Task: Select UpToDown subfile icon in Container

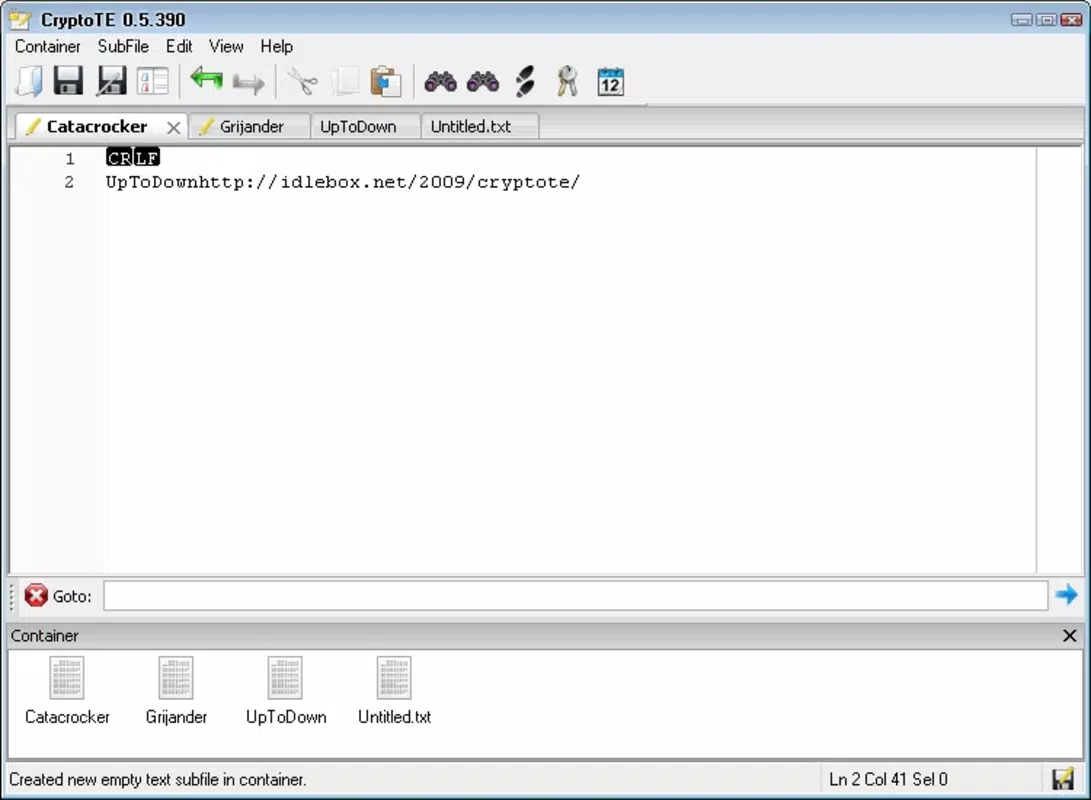Action: click(x=285, y=678)
